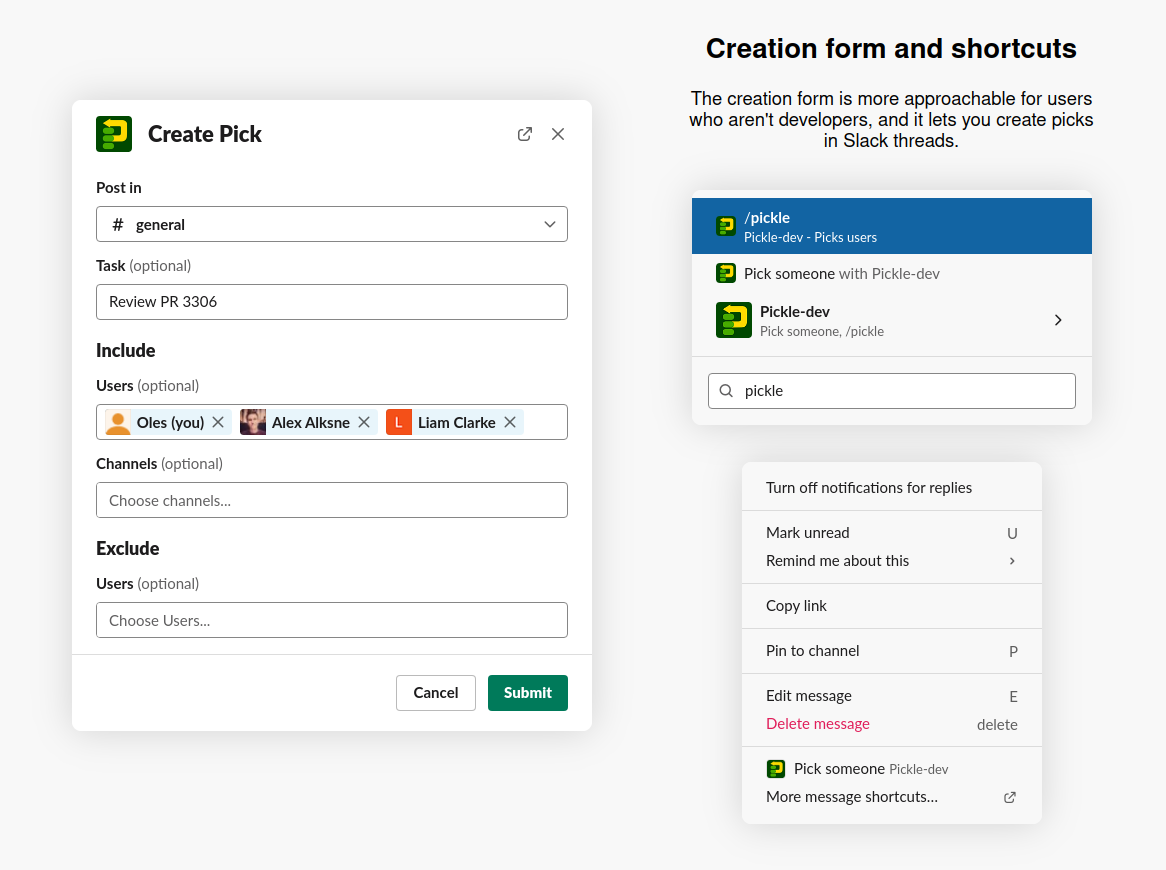Click the magnifier icon in the pickle search box

(x=726, y=390)
